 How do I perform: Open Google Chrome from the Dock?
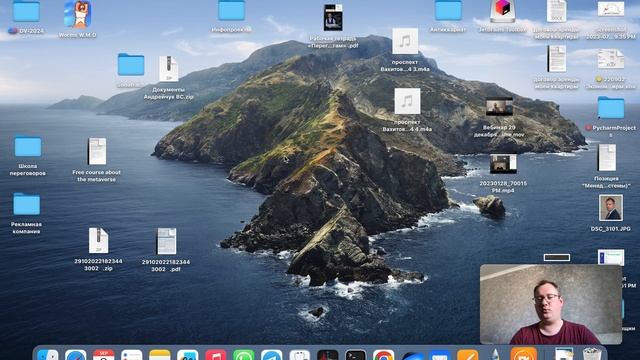[x=383, y=355]
